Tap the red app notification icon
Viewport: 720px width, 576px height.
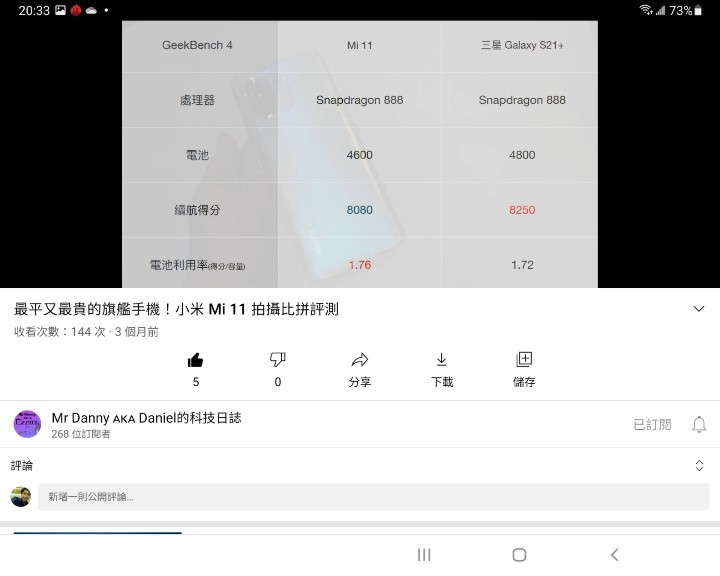coord(76,10)
